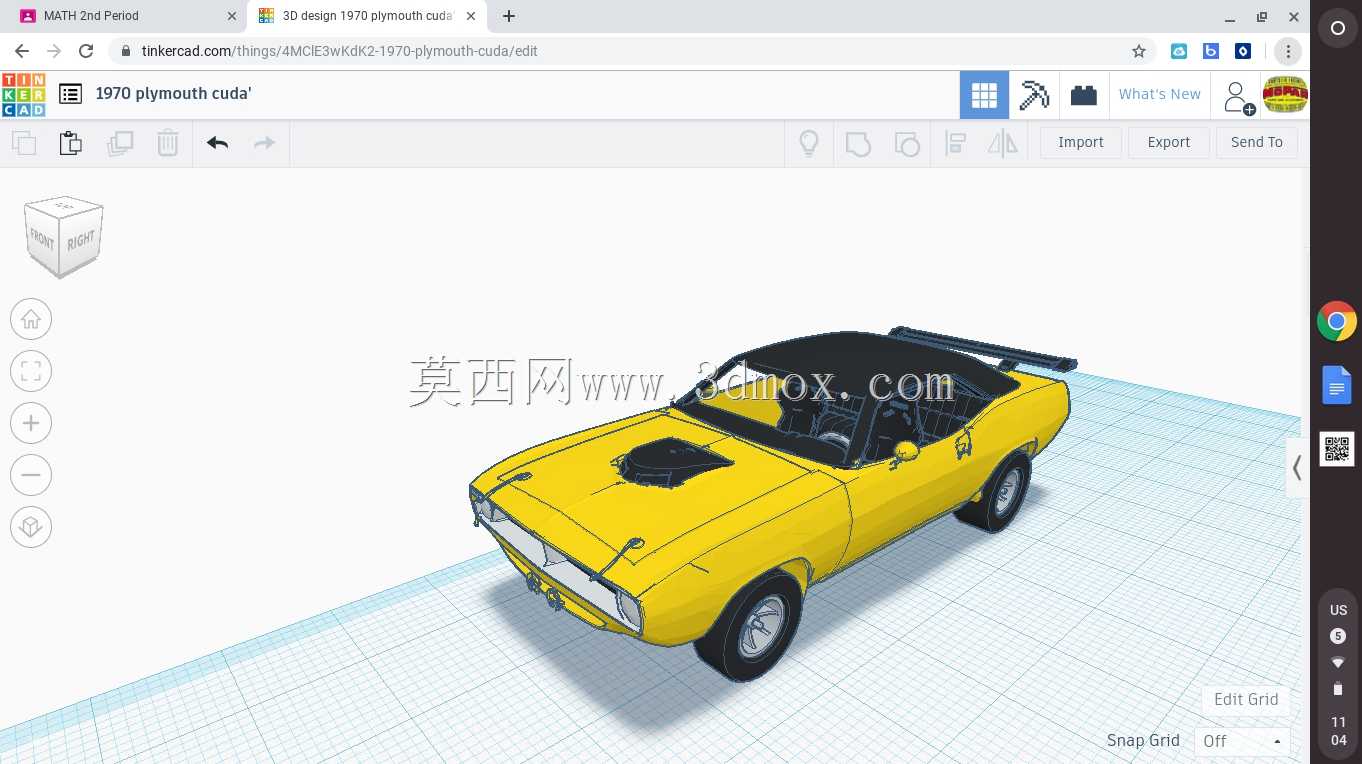Open the QR code app on shelf
The image size is (1362, 764).
pos(1337,449)
